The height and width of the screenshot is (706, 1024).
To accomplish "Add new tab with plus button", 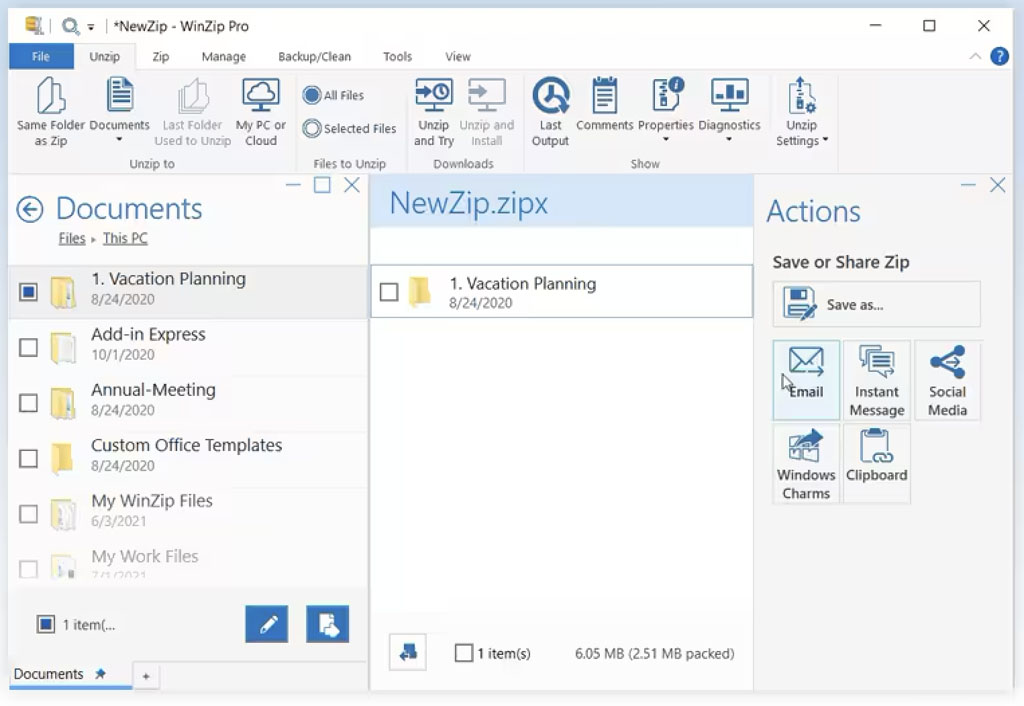I will [x=146, y=676].
